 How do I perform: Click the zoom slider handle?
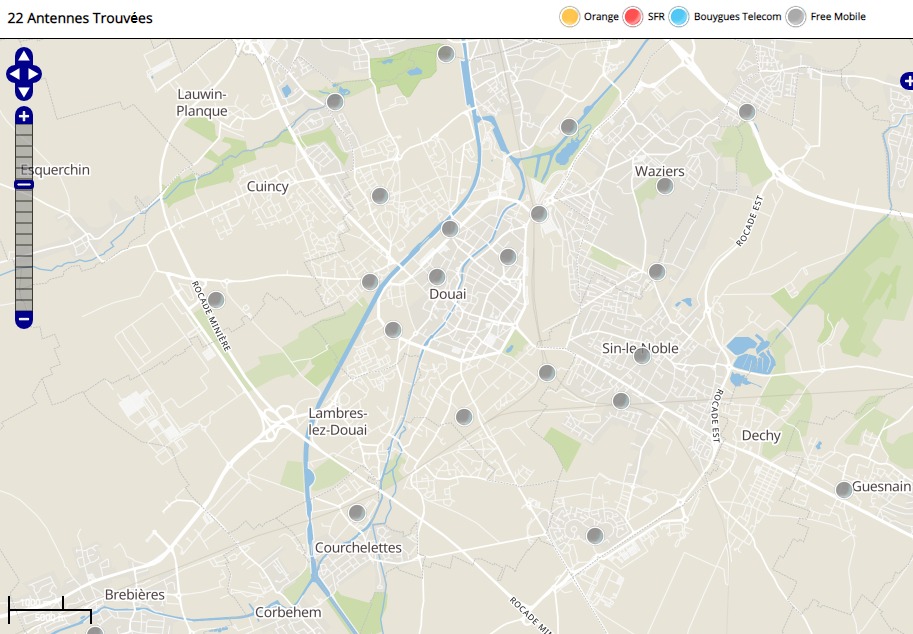pyautogui.click(x=24, y=184)
